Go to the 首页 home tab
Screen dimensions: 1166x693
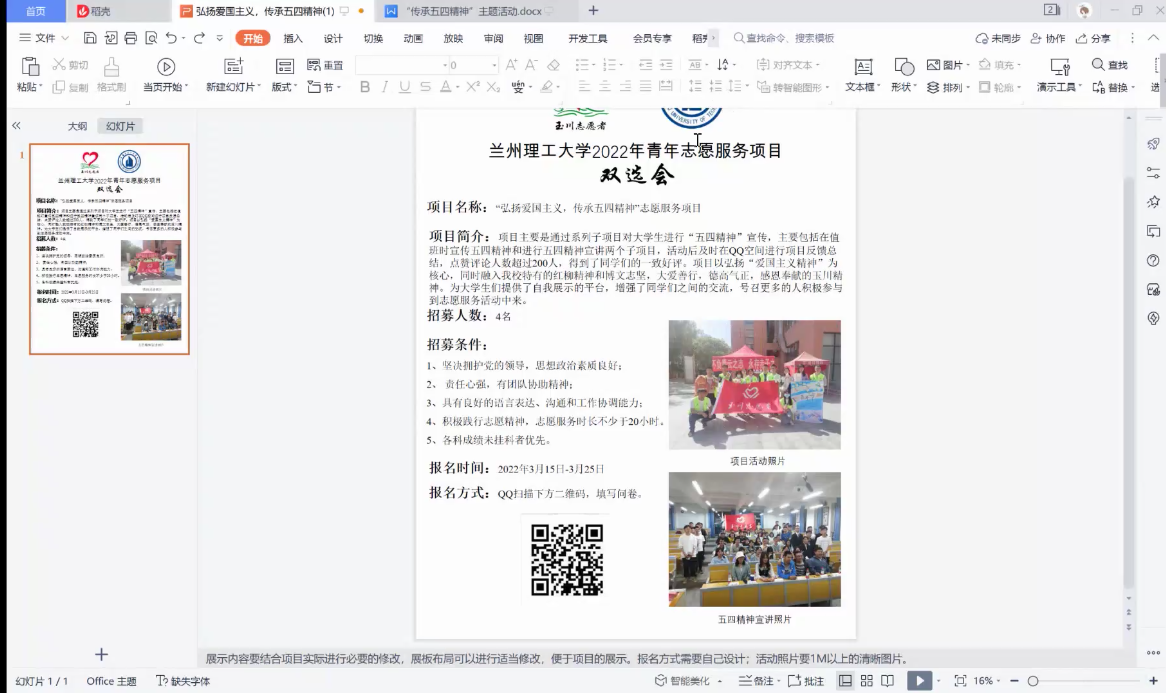point(36,11)
